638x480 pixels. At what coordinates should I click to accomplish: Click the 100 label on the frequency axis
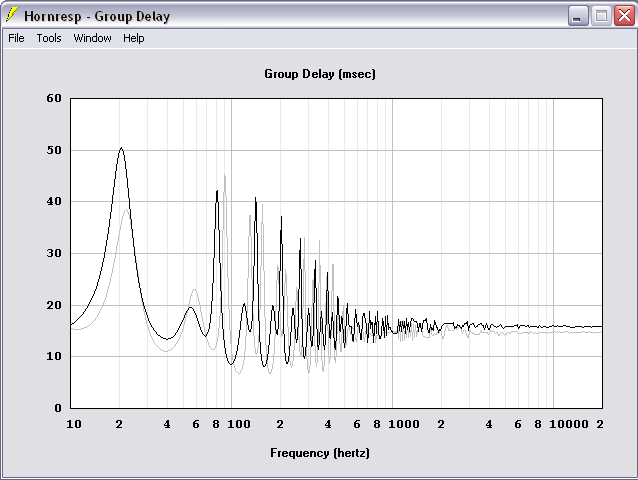point(238,424)
